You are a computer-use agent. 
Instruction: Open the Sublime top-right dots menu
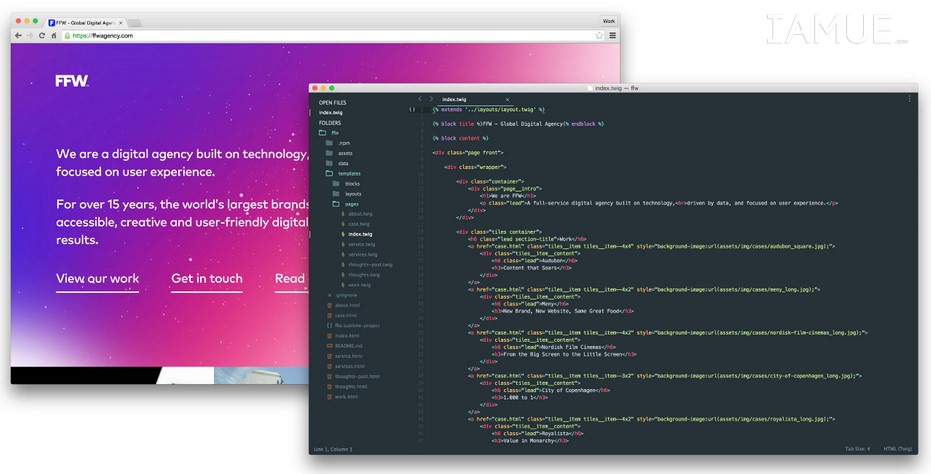[909, 99]
